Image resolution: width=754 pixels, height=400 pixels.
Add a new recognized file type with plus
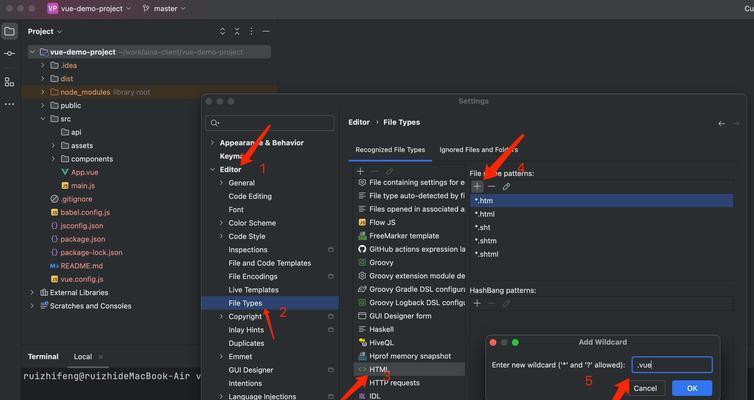point(360,171)
